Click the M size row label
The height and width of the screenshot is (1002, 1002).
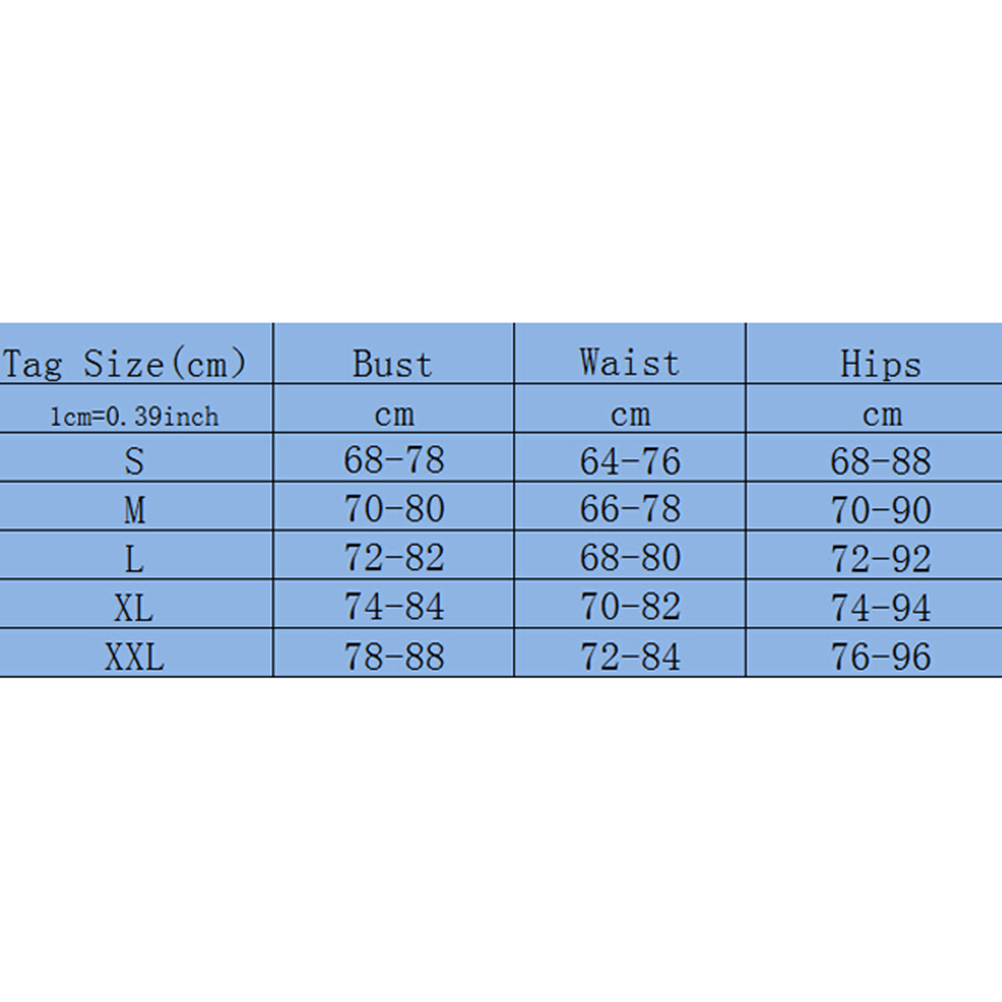[x=134, y=510]
